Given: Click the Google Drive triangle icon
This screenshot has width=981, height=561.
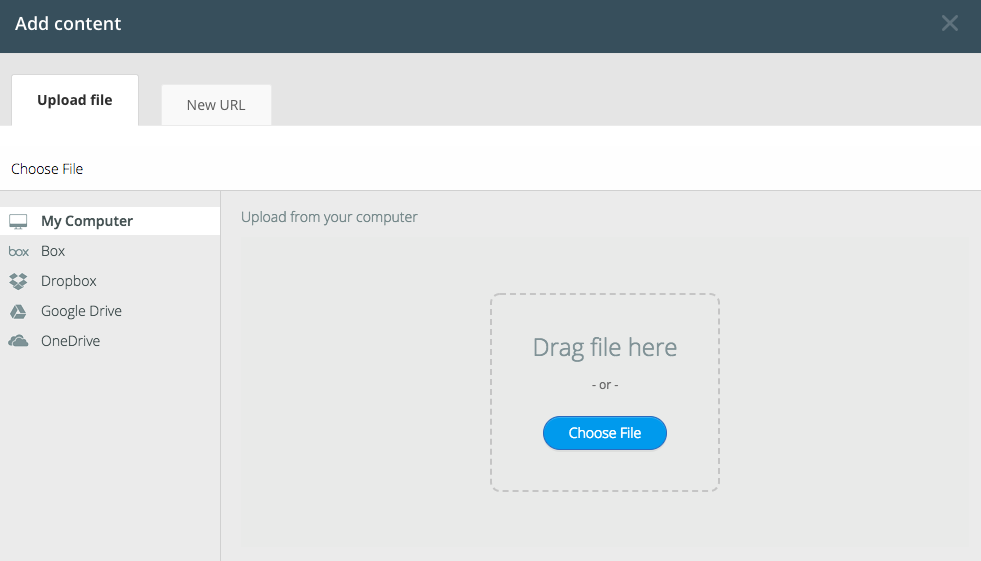Looking at the screenshot, I should click(18, 311).
